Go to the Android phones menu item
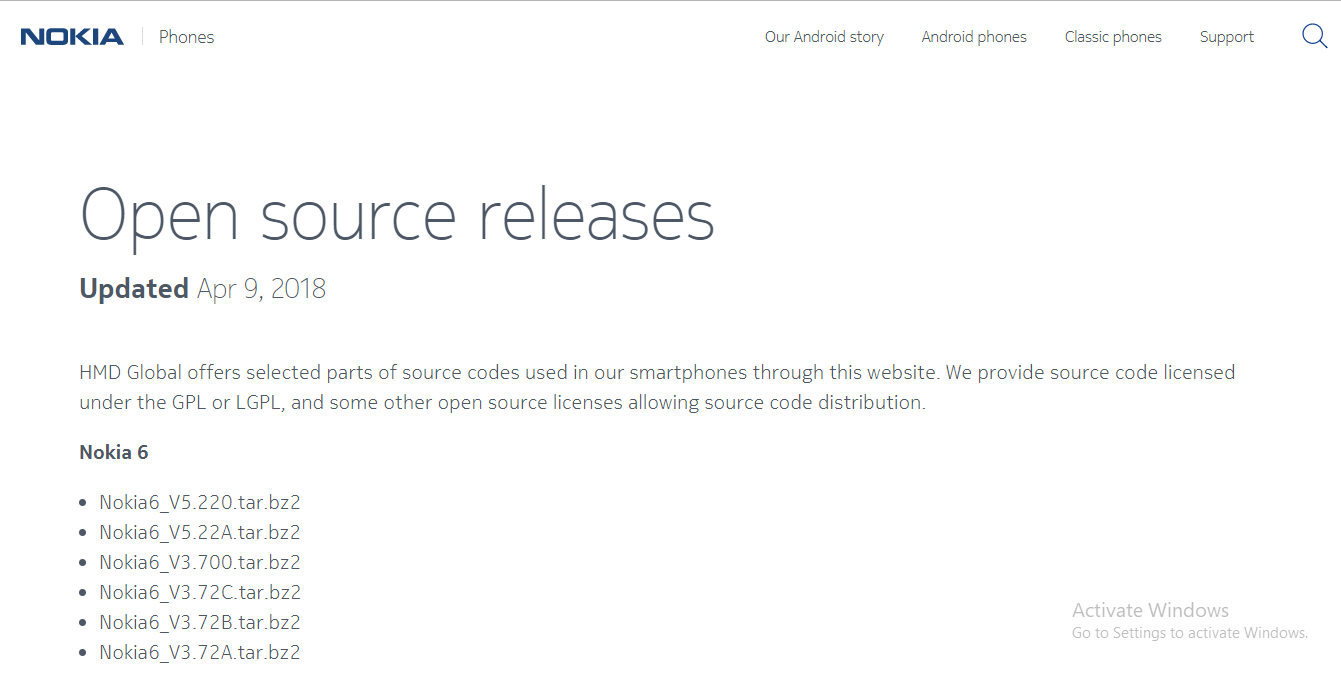1341x674 pixels. click(x=974, y=37)
